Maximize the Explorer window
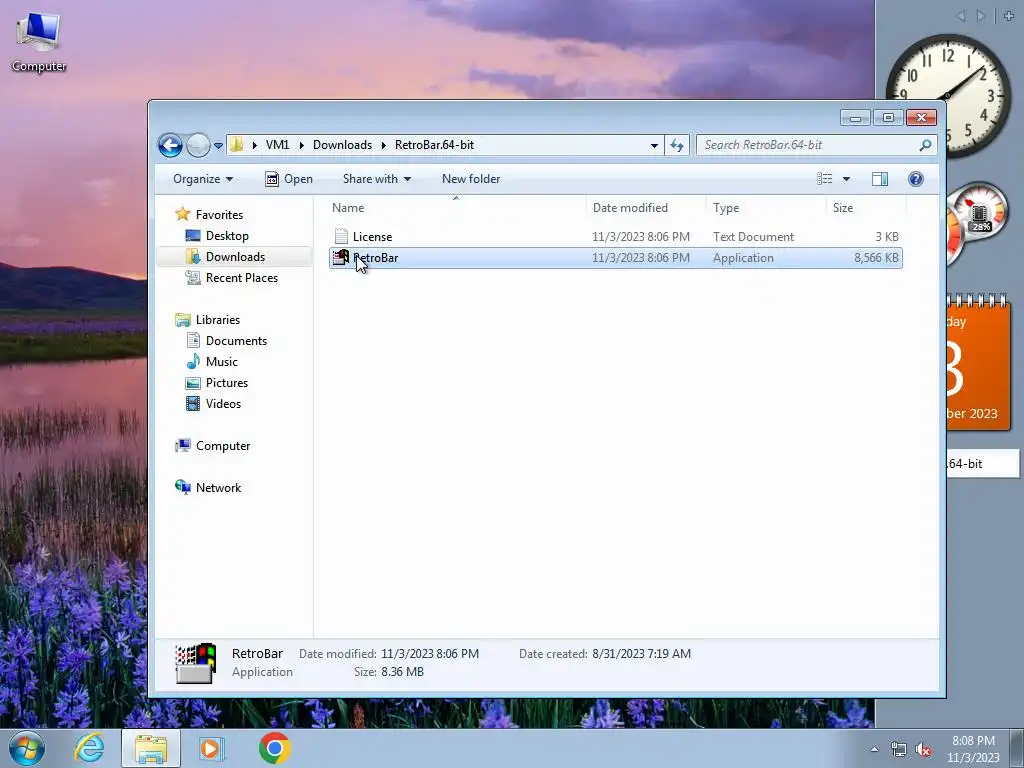This screenshot has width=1024, height=768. 888,118
